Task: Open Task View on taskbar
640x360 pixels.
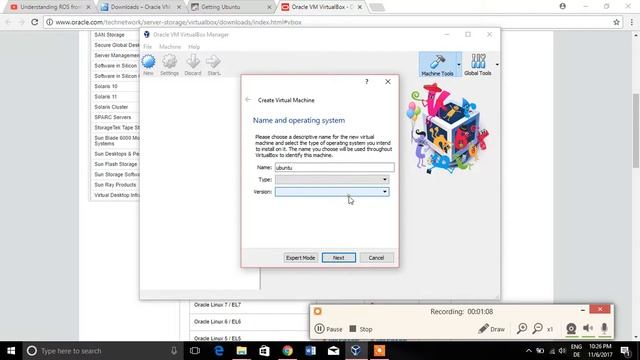Action: click(x=195, y=351)
